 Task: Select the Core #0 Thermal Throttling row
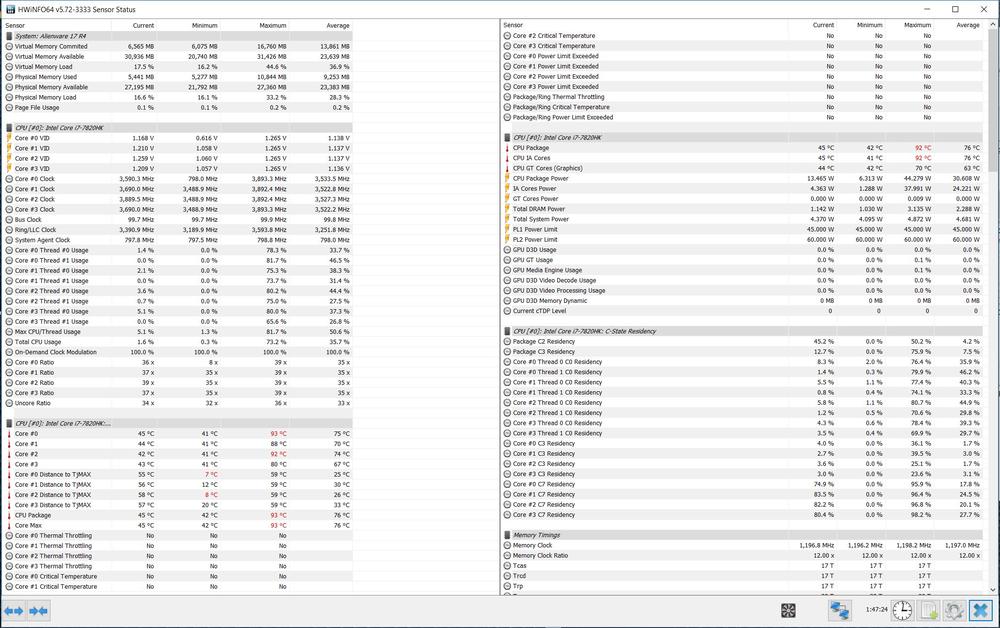52,535
